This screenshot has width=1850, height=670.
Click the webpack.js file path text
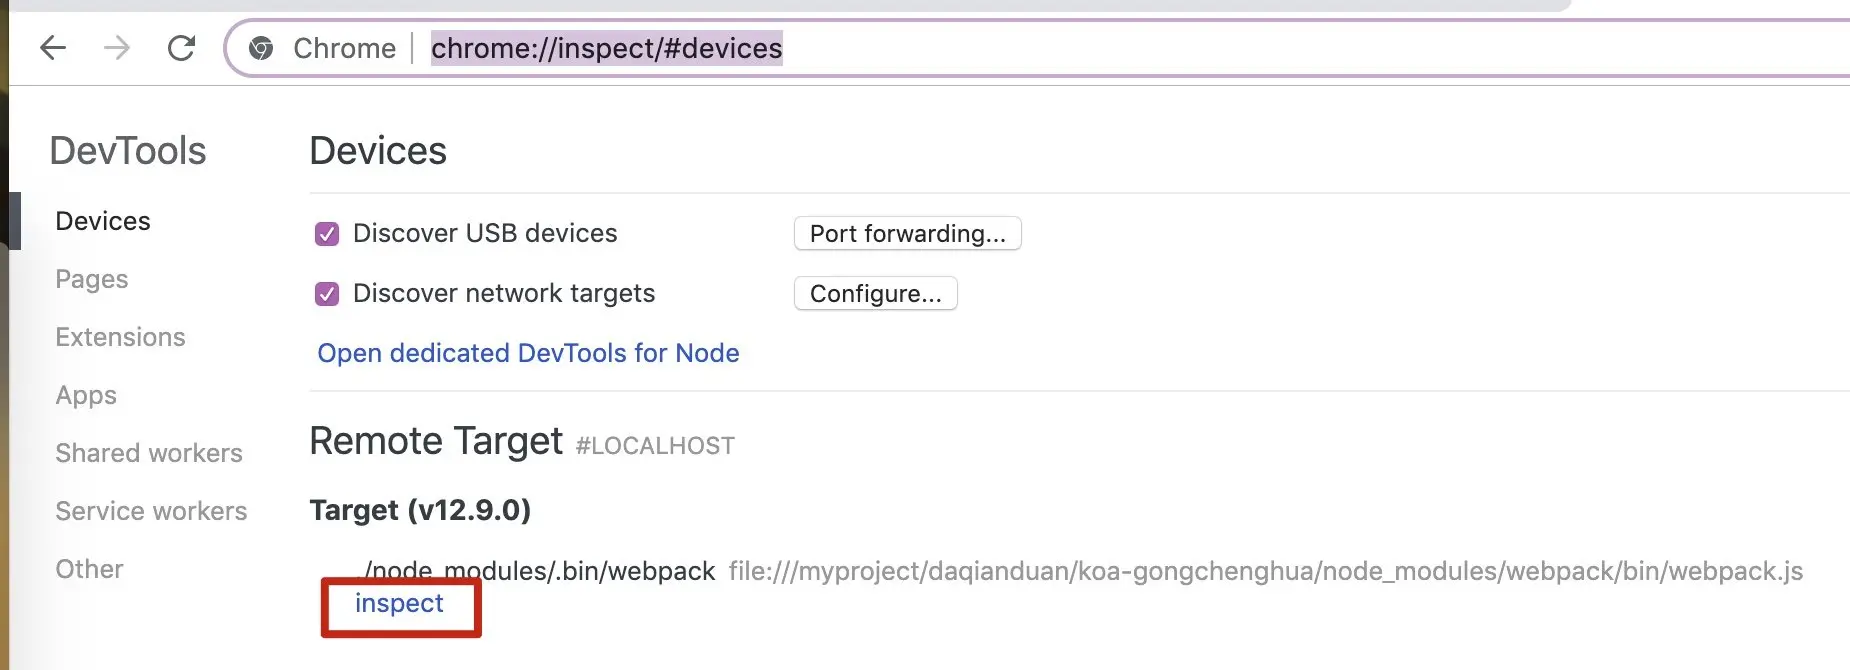(x=1265, y=571)
